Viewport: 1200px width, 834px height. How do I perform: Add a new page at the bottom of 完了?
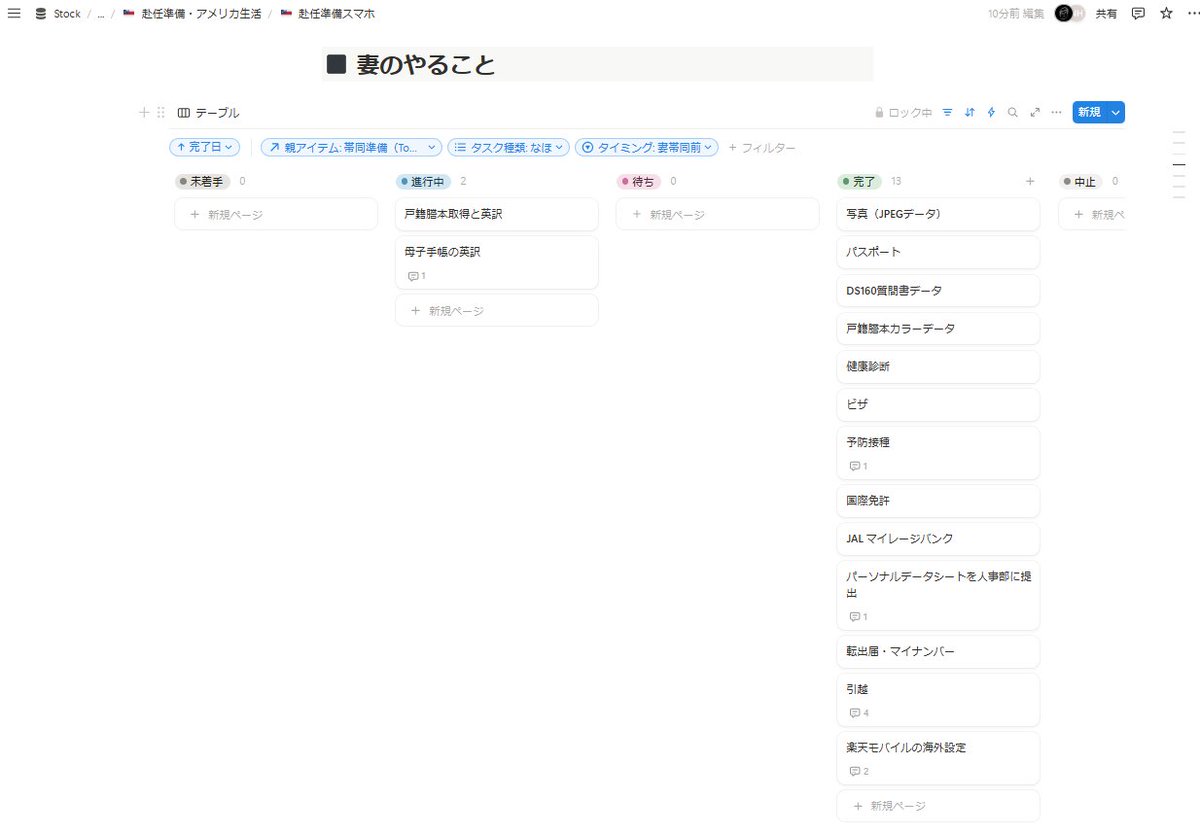938,805
